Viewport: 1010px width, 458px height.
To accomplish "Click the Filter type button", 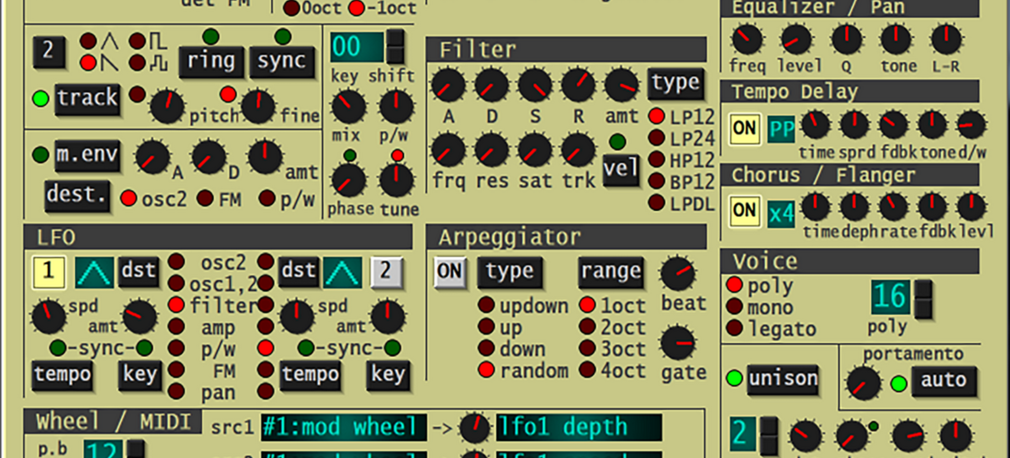I will 675,83.
